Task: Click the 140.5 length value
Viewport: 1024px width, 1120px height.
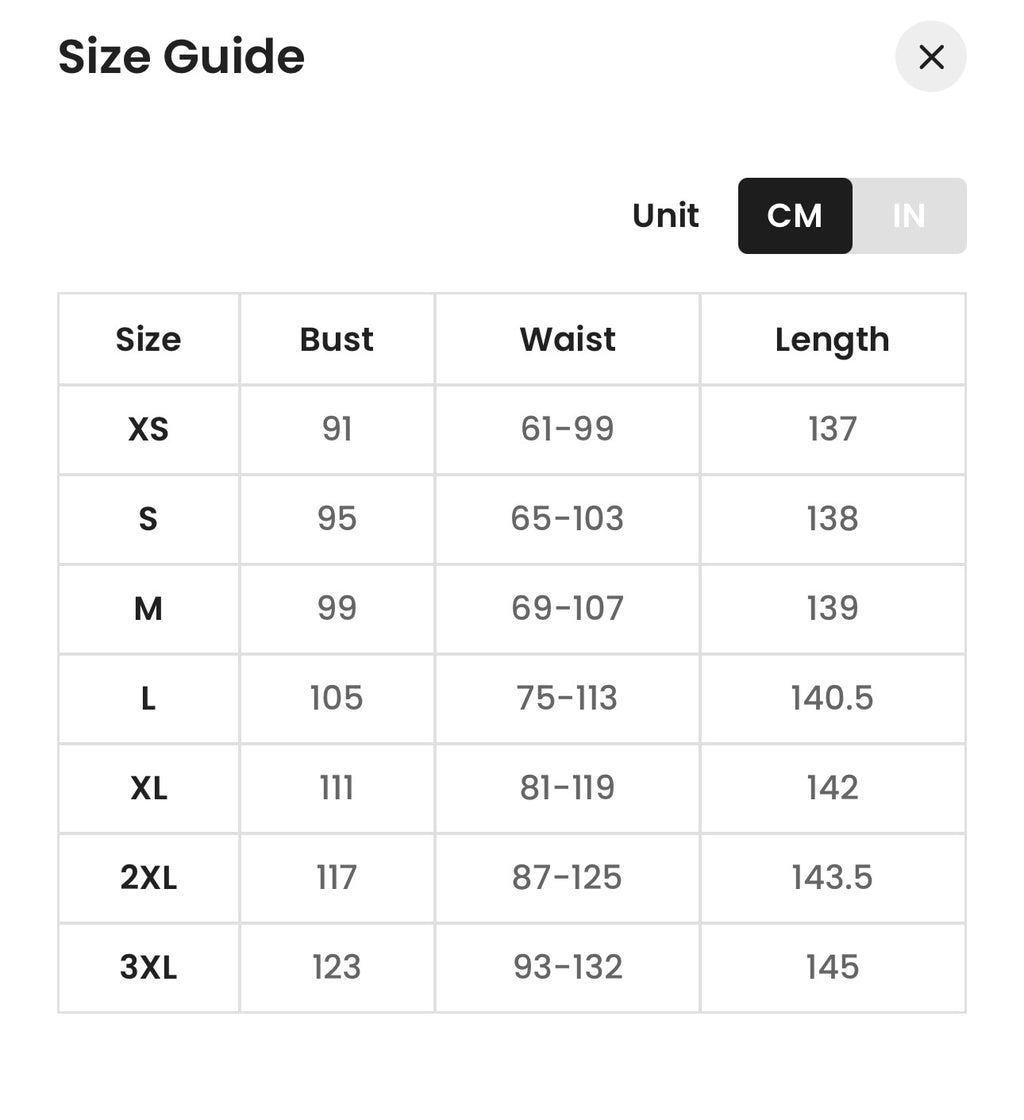Action: pyautogui.click(x=833, y=698)
